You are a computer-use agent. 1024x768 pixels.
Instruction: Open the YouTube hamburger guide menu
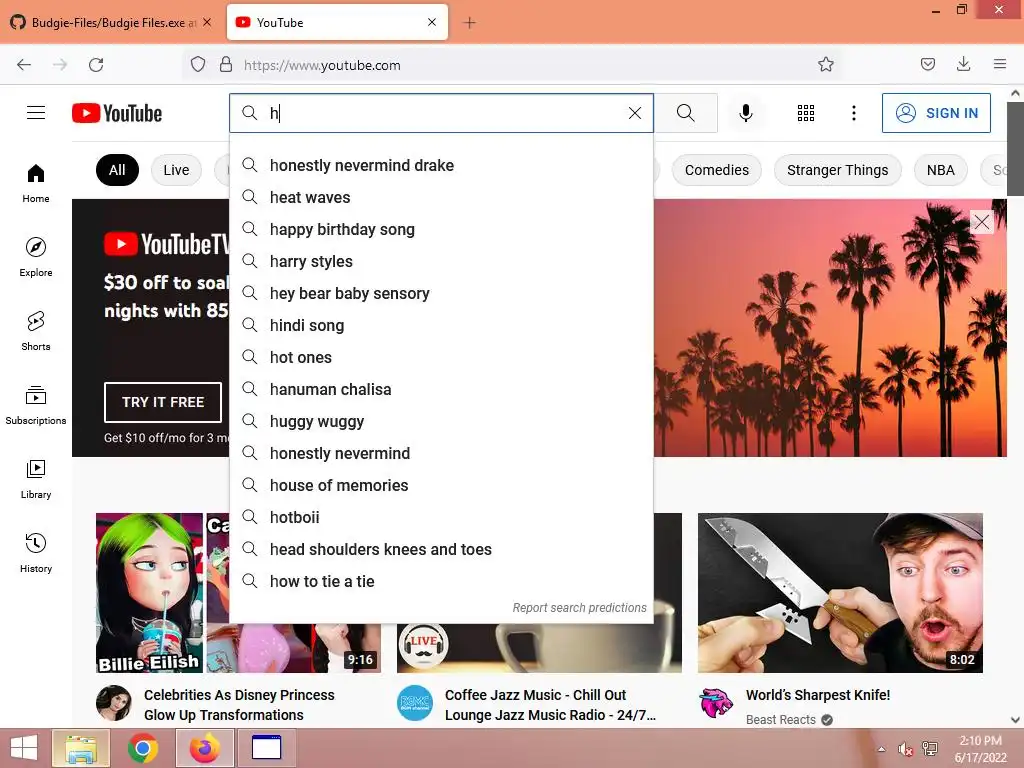pyautogui.click(x=36, y=113)
